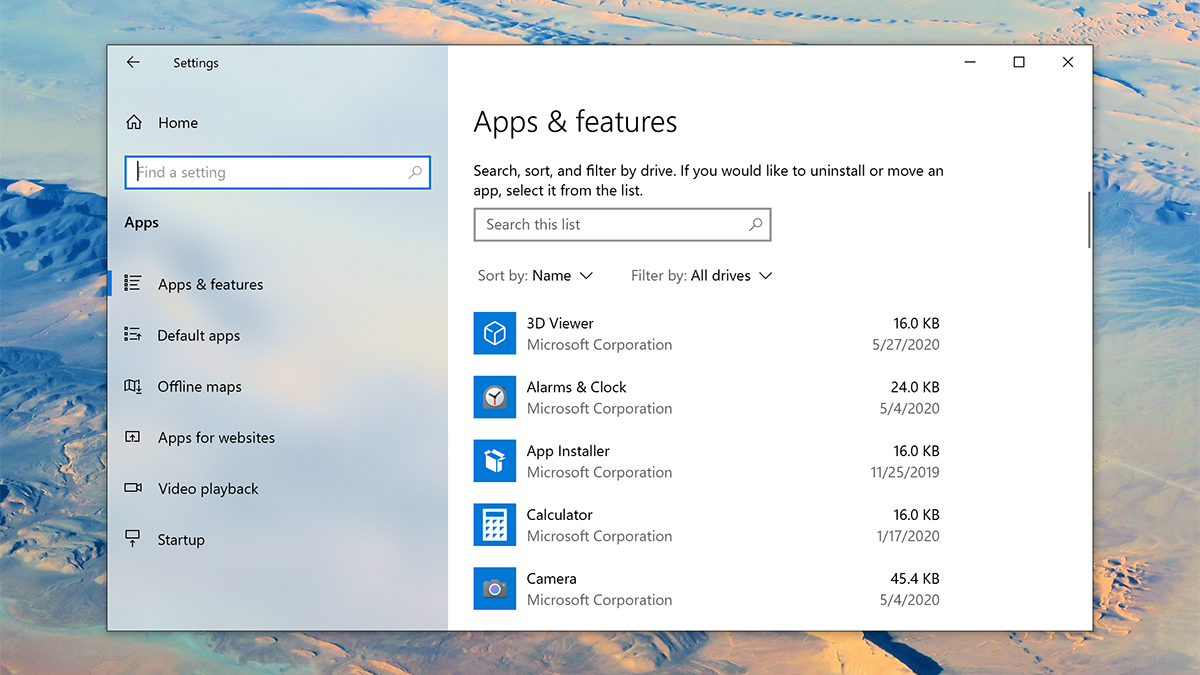Click the back arrow in Settings
1200x675 pixels.
(x=133, y=62)
